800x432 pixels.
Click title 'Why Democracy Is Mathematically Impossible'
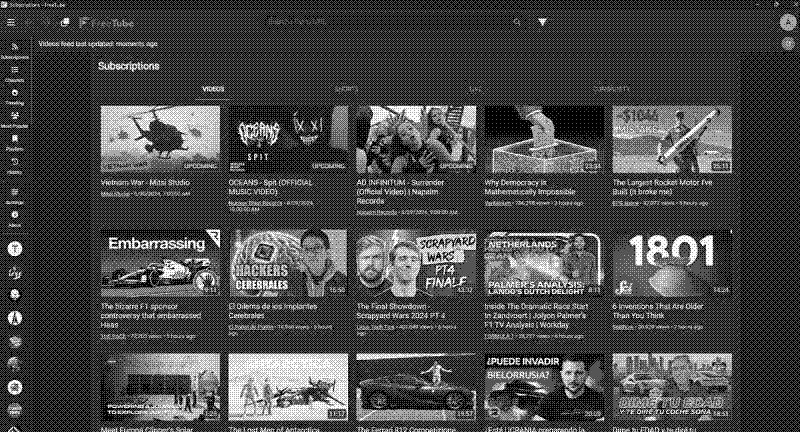tap(530, 187)
